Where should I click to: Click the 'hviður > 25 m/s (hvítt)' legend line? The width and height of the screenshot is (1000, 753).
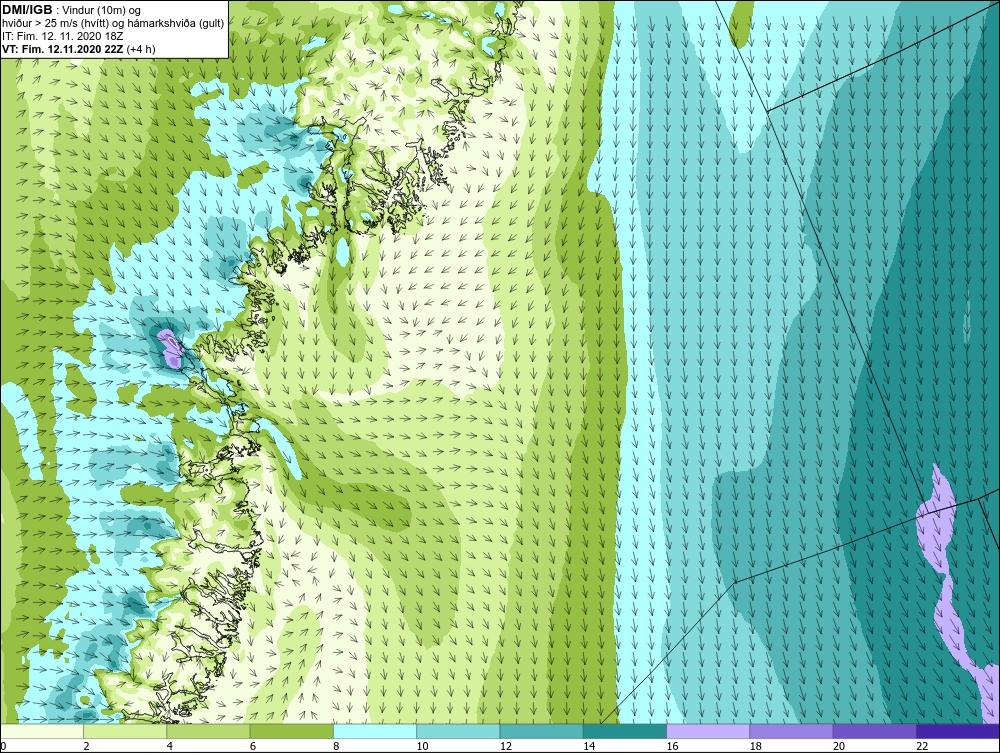[114, 24]
